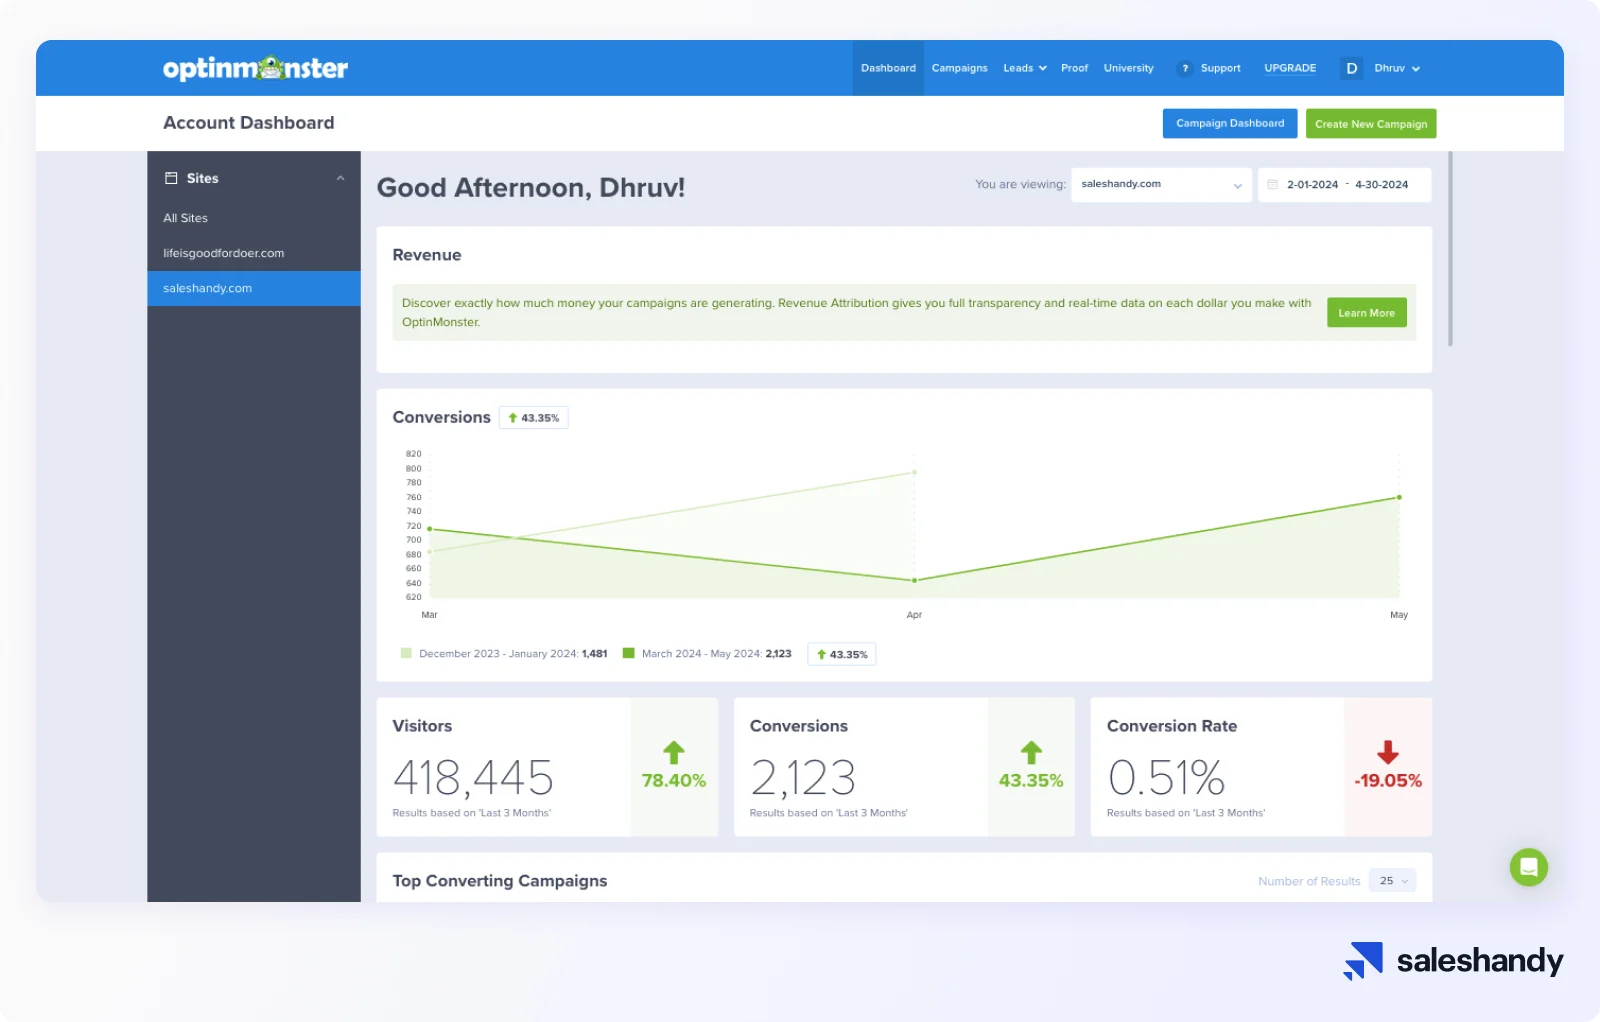Open the saleshandy.com site selector dropdown
The image size is (1600, 1022).
pyautogui.click(x=1161, y=184)
